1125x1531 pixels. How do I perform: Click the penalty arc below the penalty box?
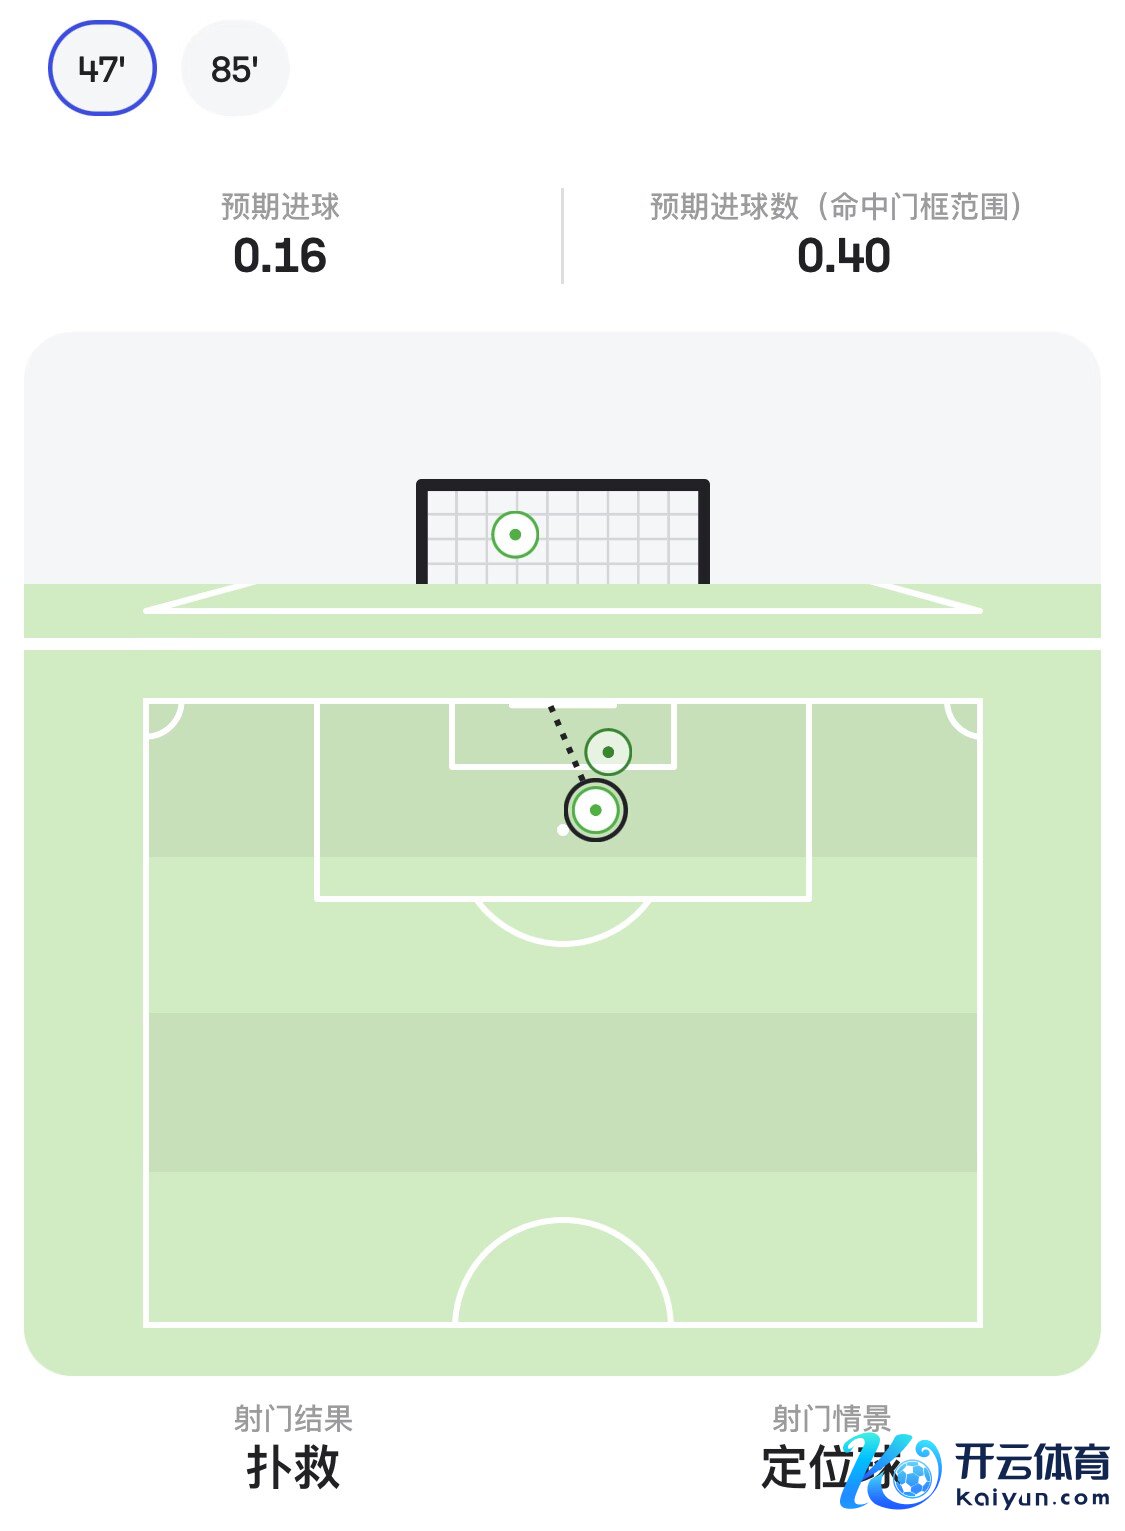coord(563,941)
